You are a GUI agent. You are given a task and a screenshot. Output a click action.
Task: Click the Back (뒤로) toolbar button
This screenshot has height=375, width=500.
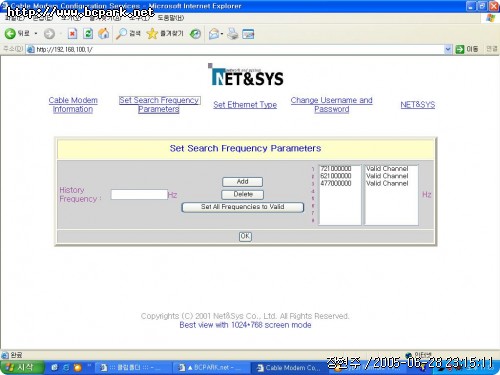(17, 33)
